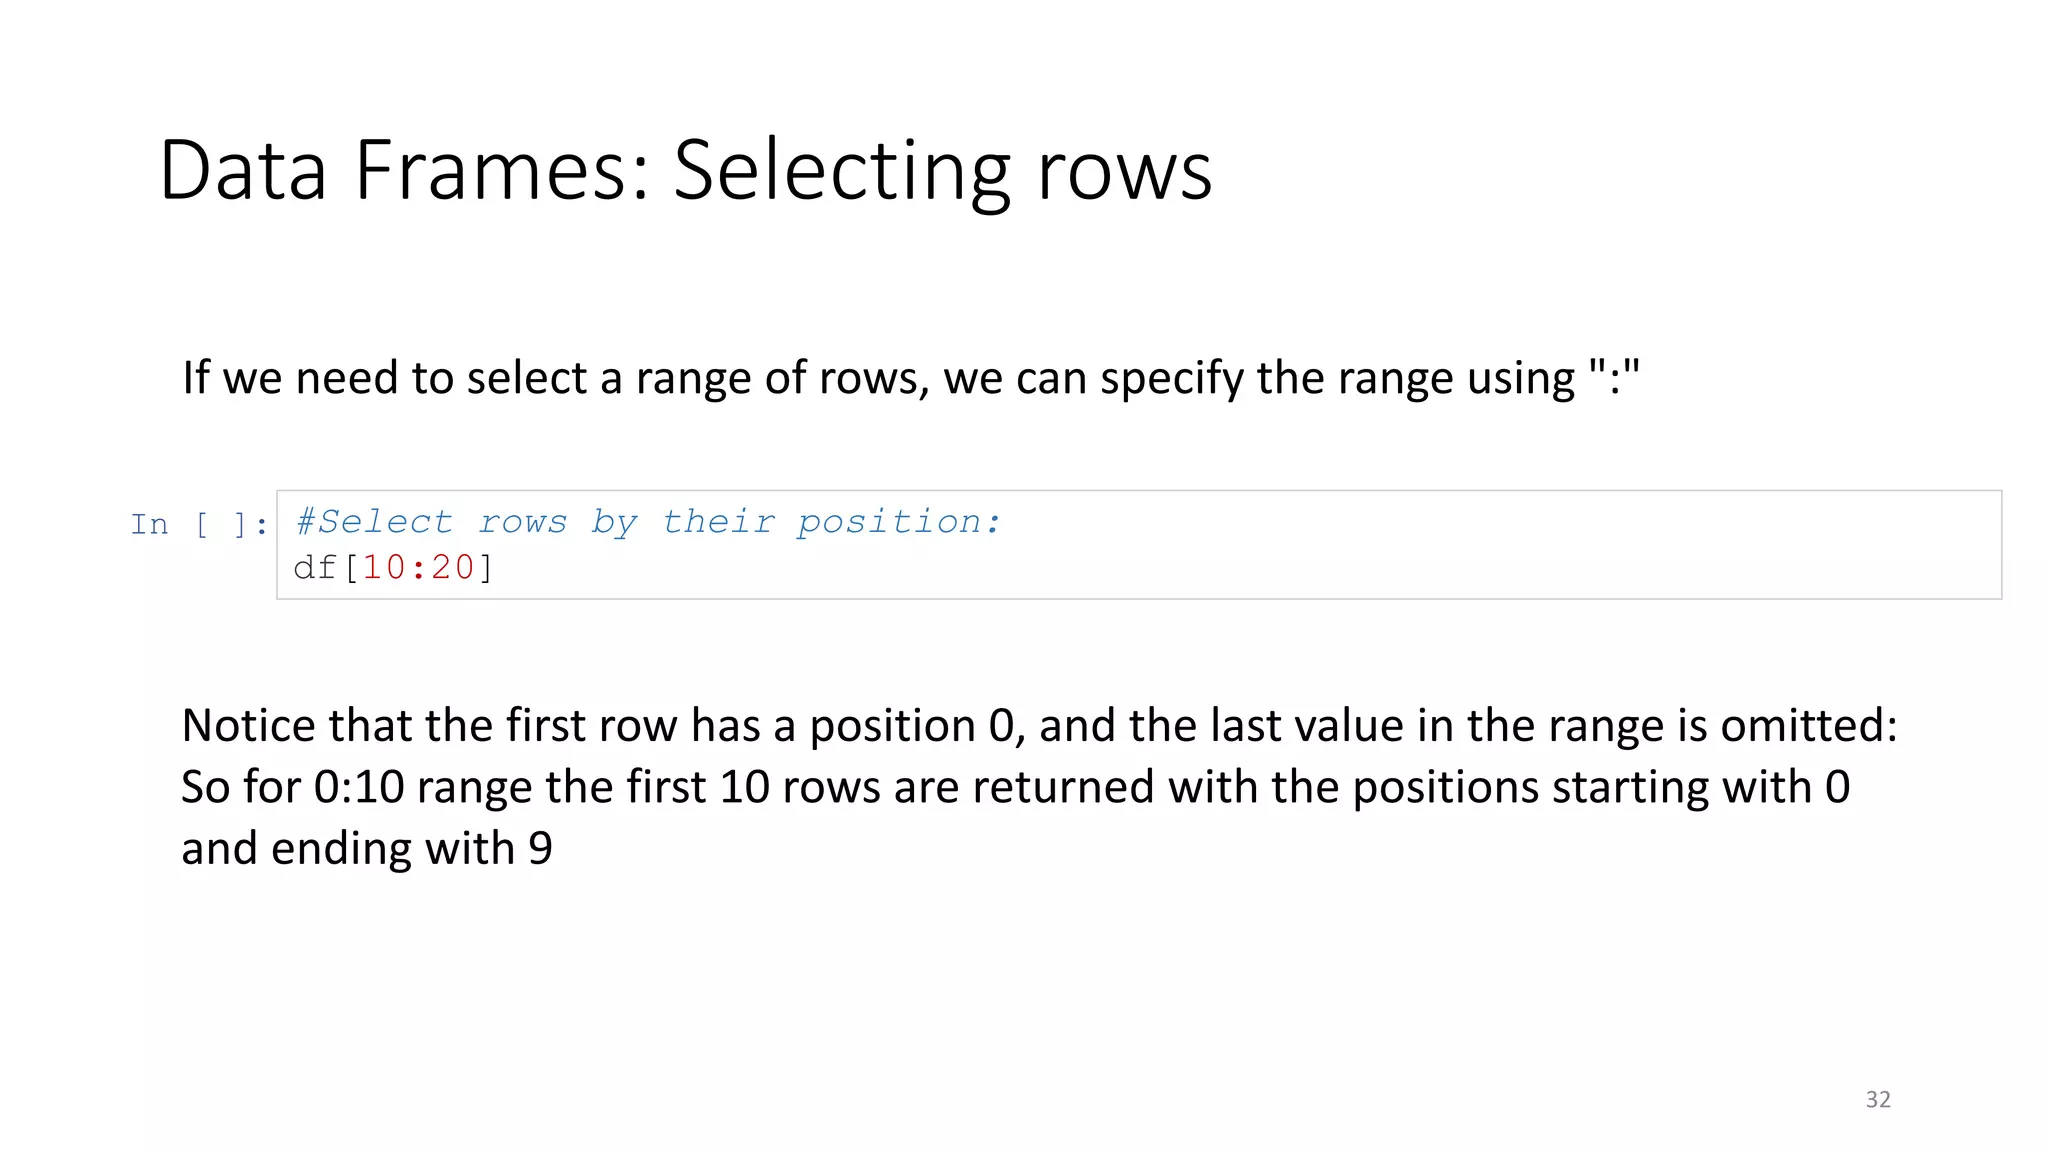Click the word 'Data' in the title
The height and width of the screenshot is (1152, 2048).
pos(243,171)
